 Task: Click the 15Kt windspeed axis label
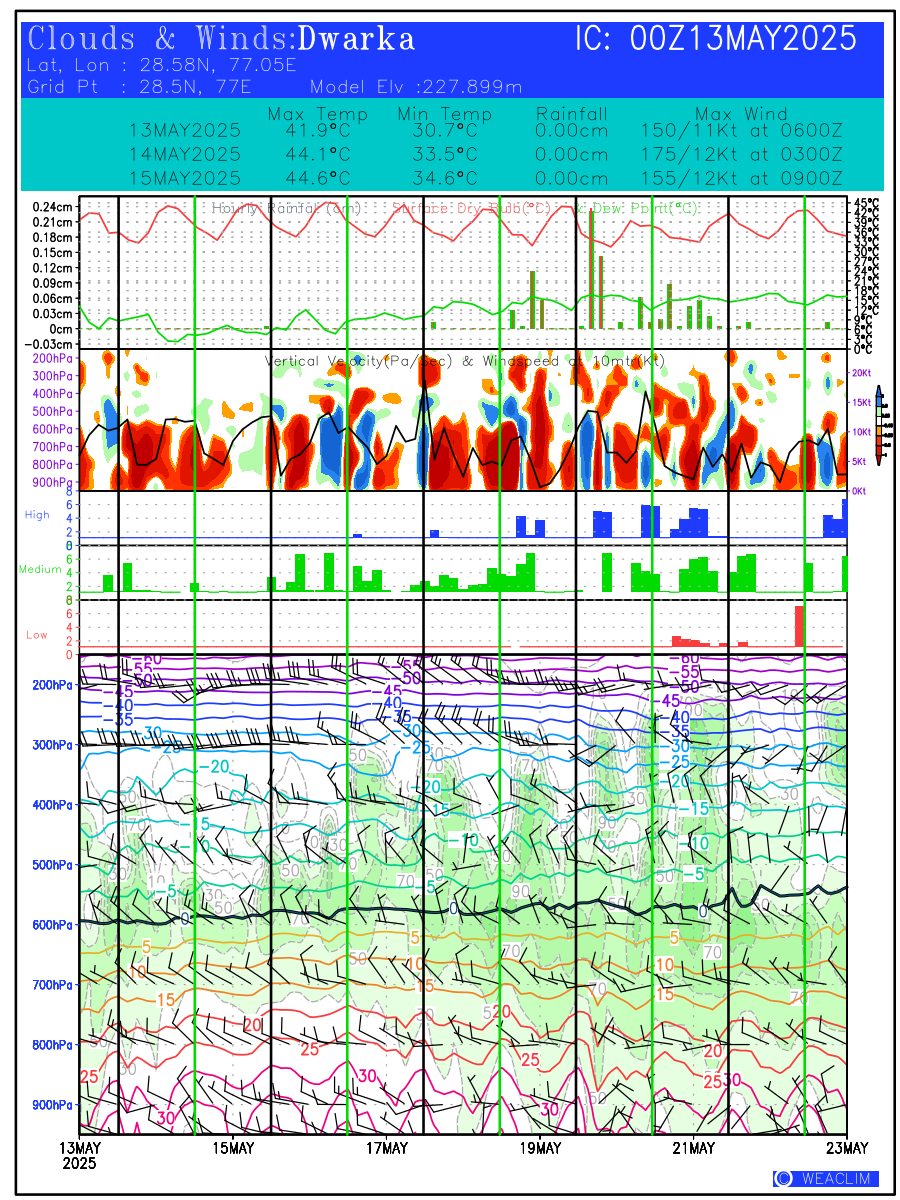point(864,402)
